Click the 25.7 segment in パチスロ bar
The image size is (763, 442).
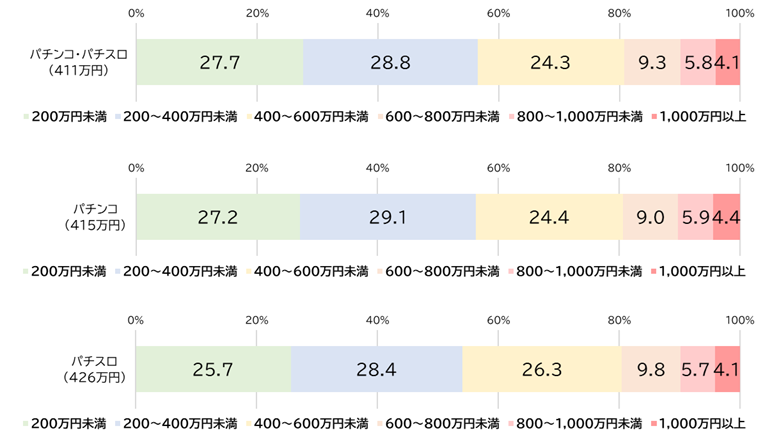213,370
